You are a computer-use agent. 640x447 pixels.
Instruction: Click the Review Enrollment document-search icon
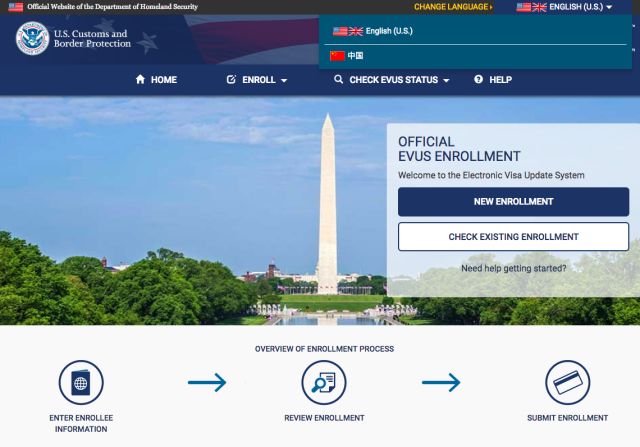(x=324, y=383)
